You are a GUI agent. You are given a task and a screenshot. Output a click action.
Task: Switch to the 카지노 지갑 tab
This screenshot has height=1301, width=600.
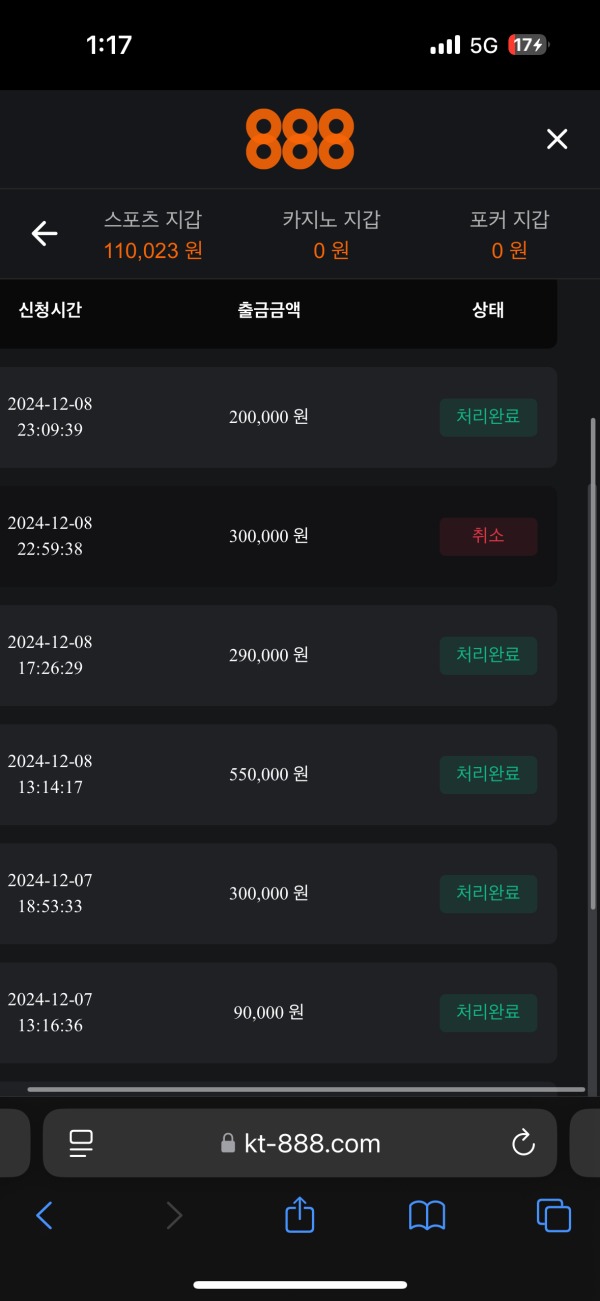point(330,234)
